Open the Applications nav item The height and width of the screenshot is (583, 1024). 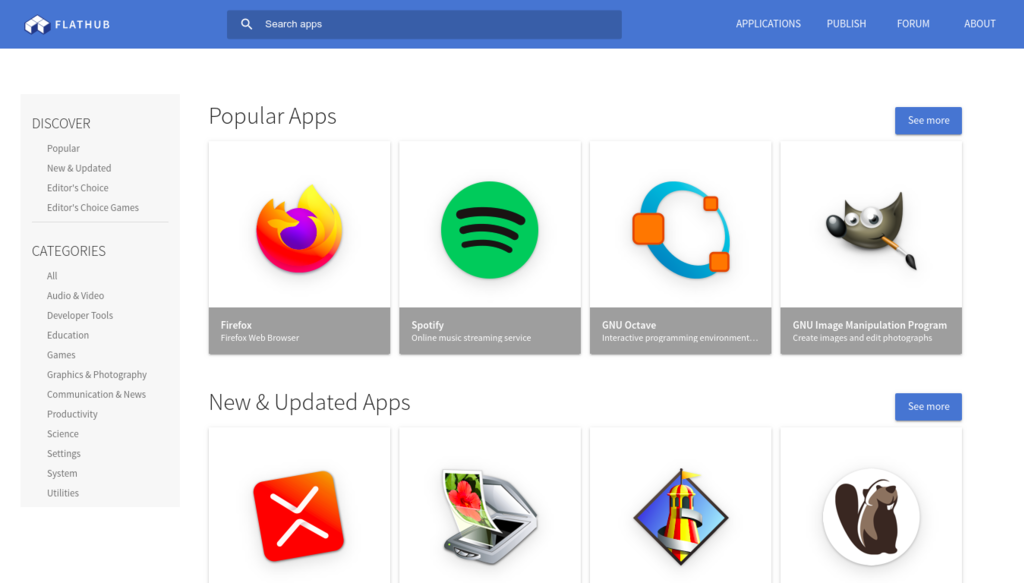click(x=768, y=24)
